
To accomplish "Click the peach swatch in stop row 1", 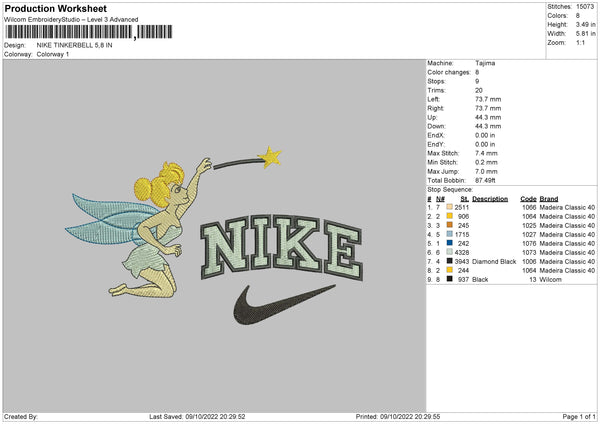I will 450,207.
